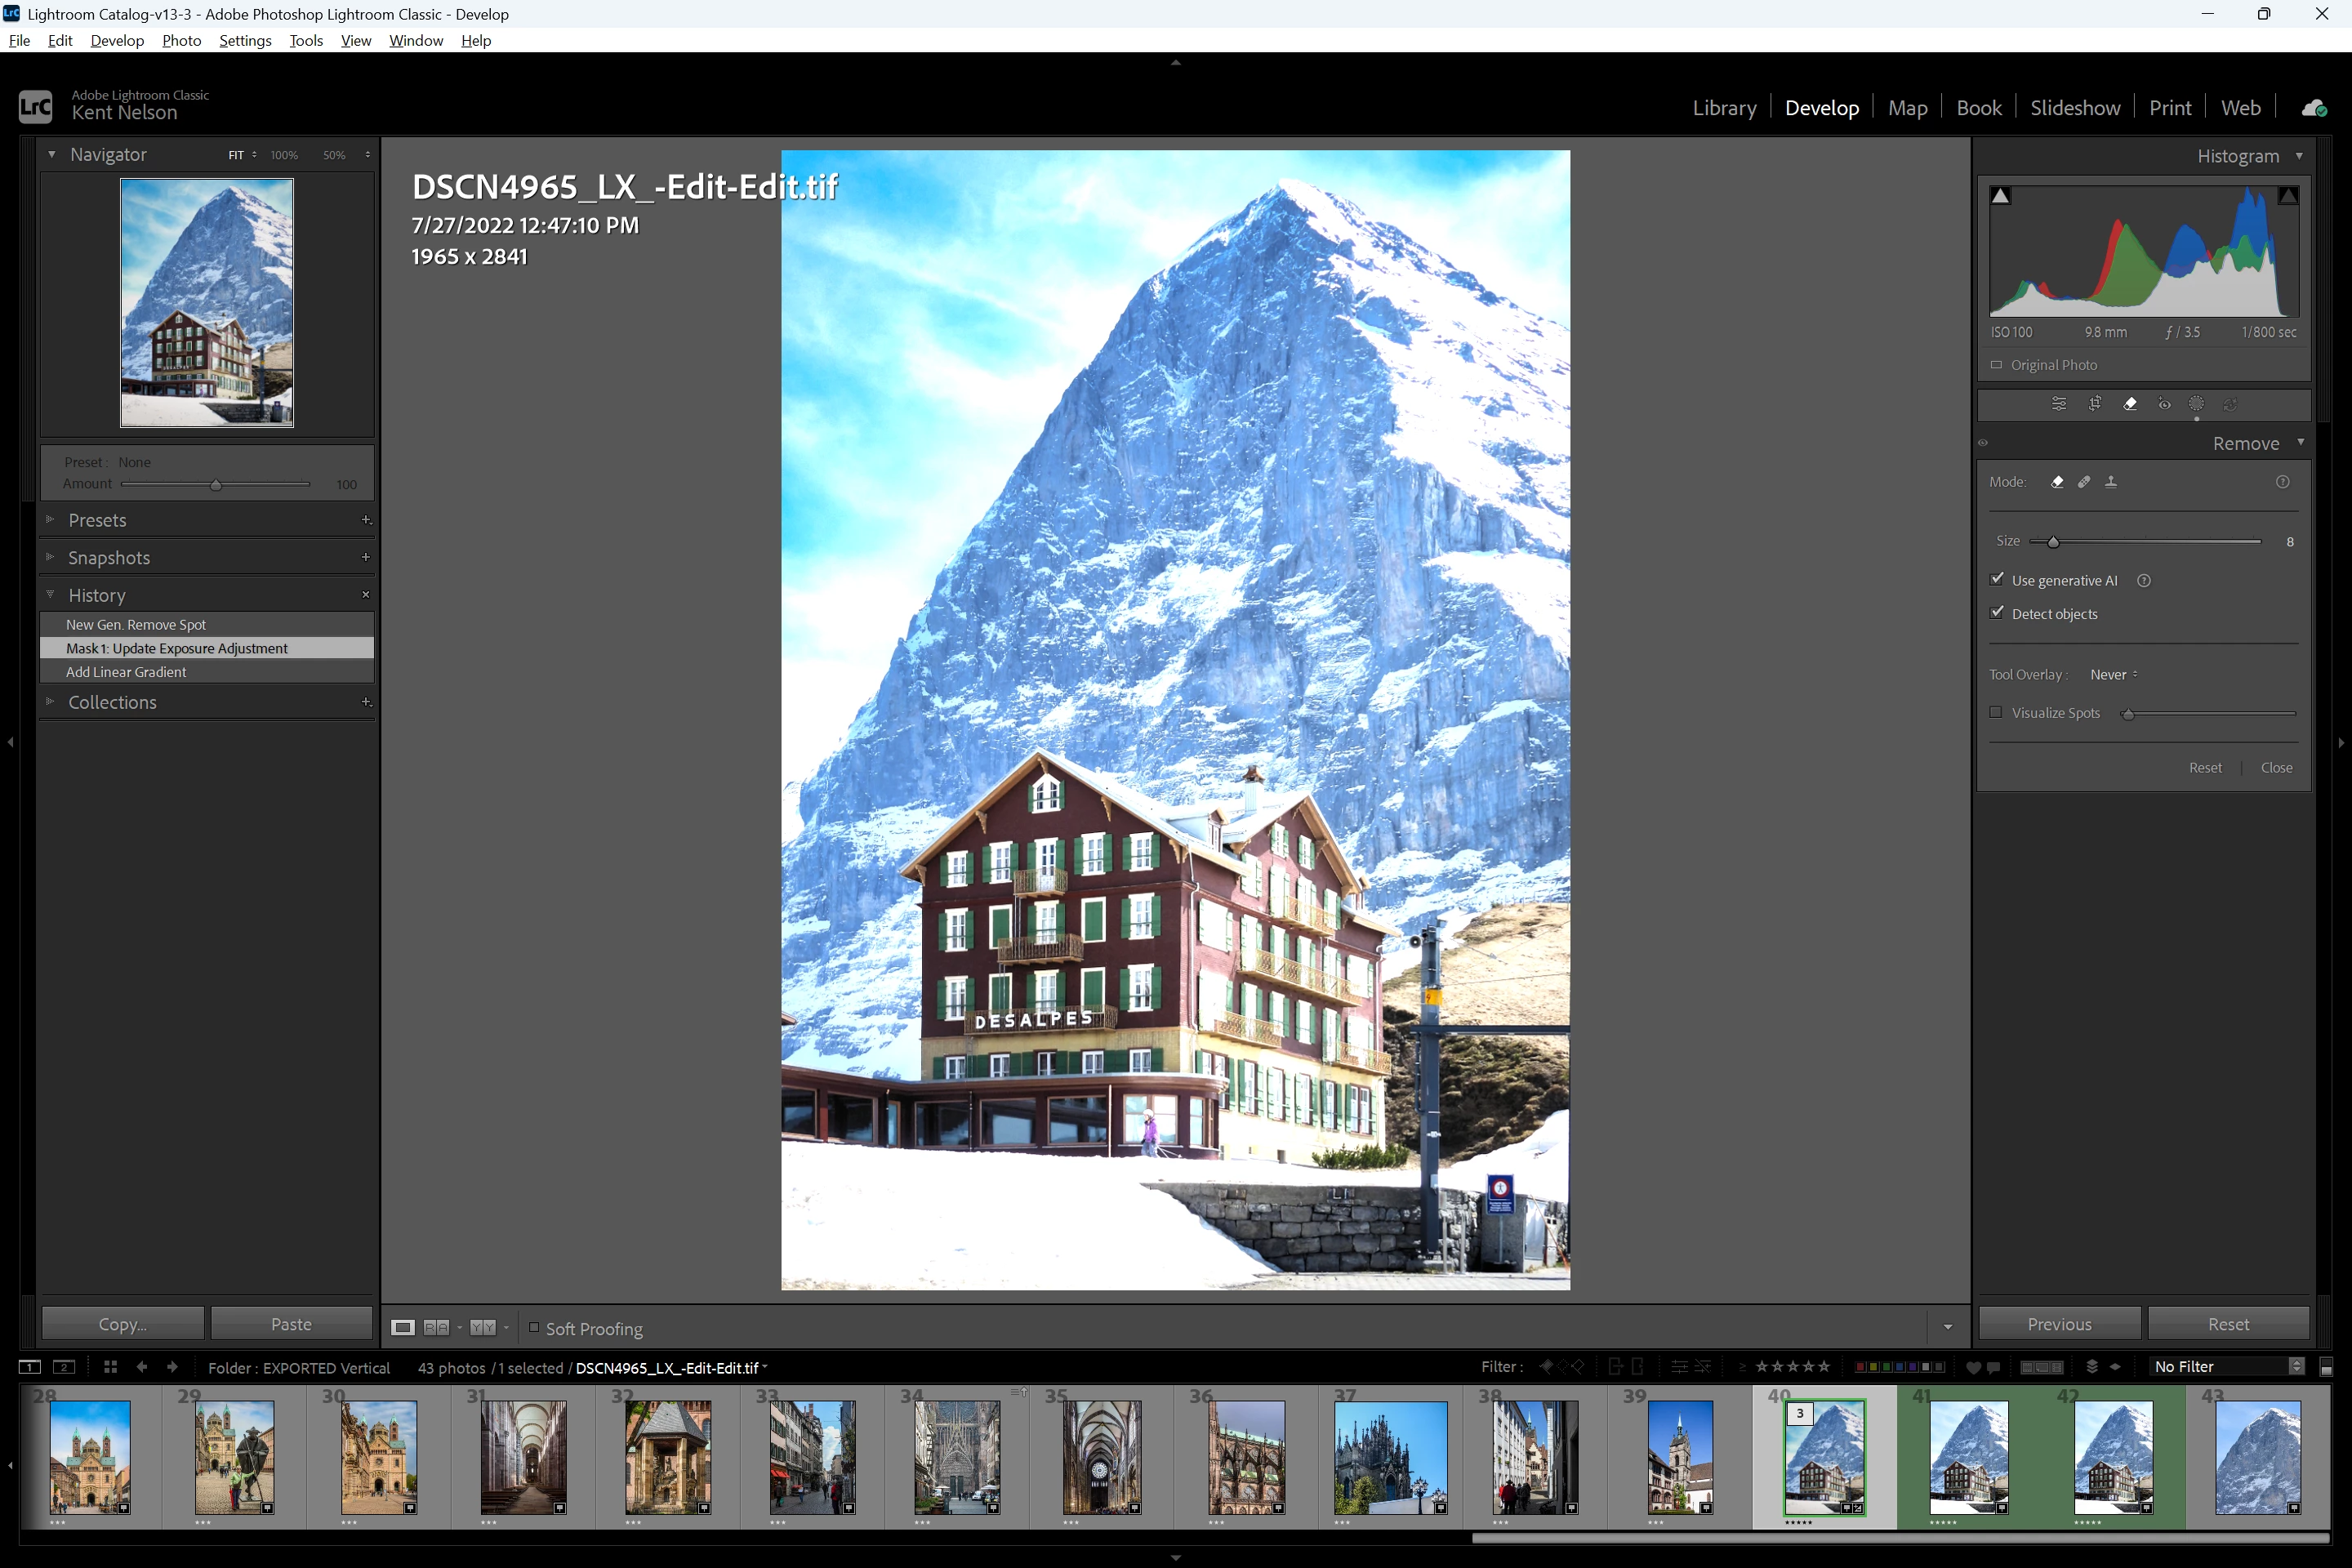Open the Masking tool icon
The height and width of the screenshot is (1568, 2352).
point(2196,404)
